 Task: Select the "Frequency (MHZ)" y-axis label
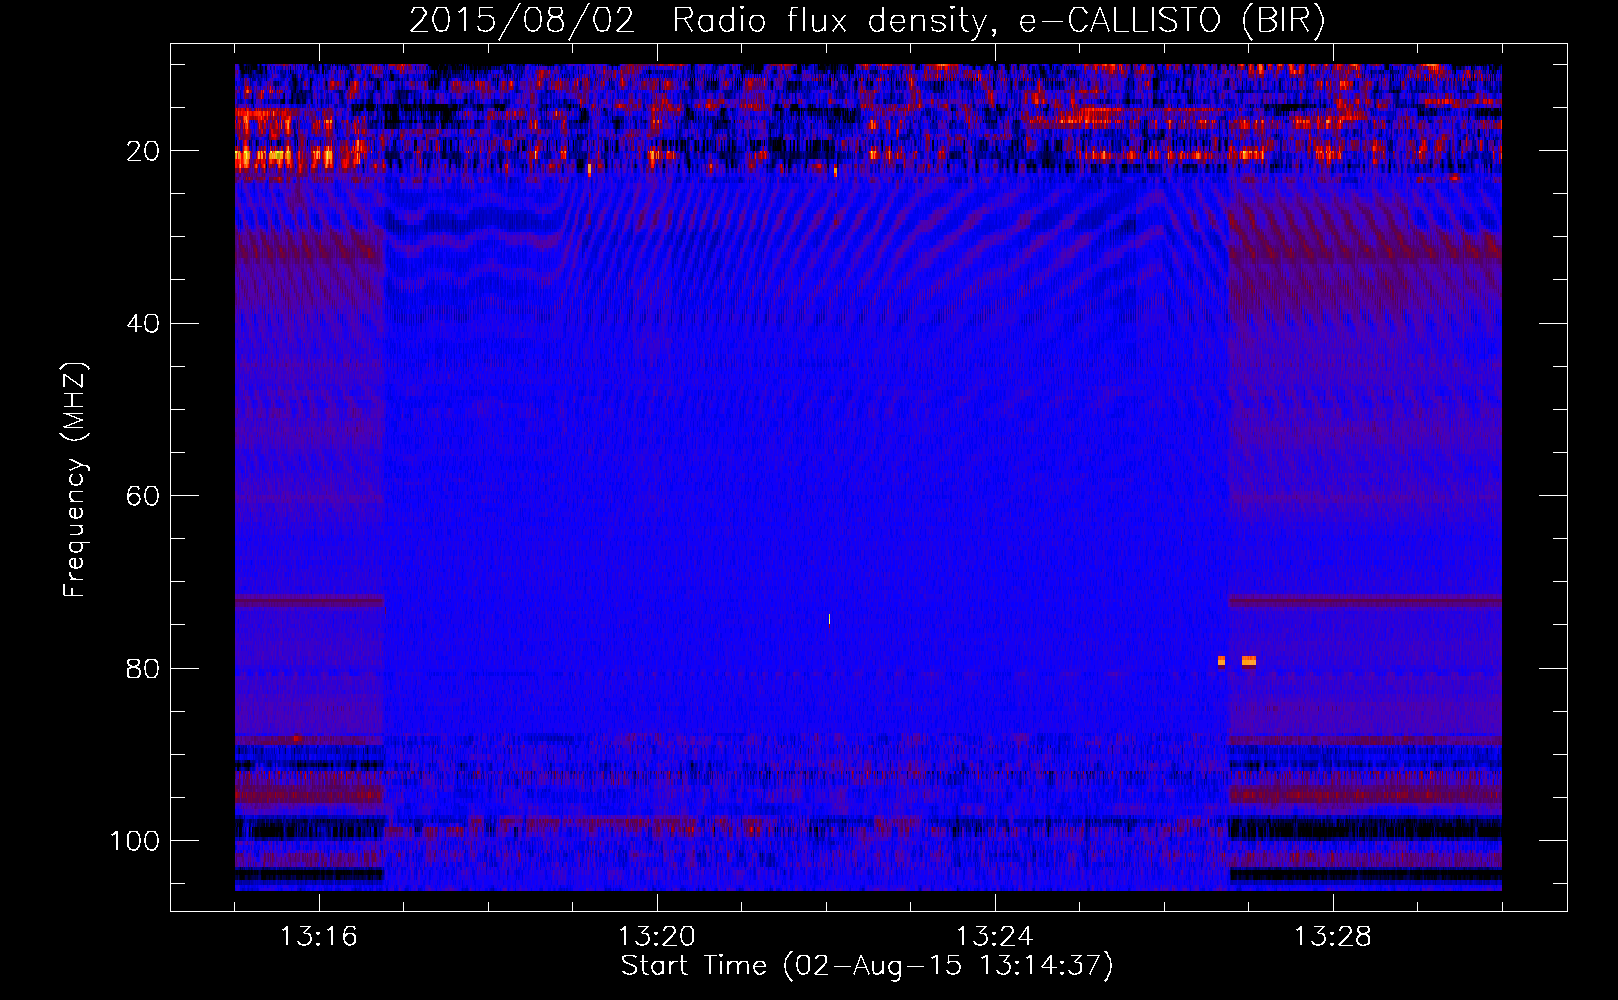click(x=76, y=479)
